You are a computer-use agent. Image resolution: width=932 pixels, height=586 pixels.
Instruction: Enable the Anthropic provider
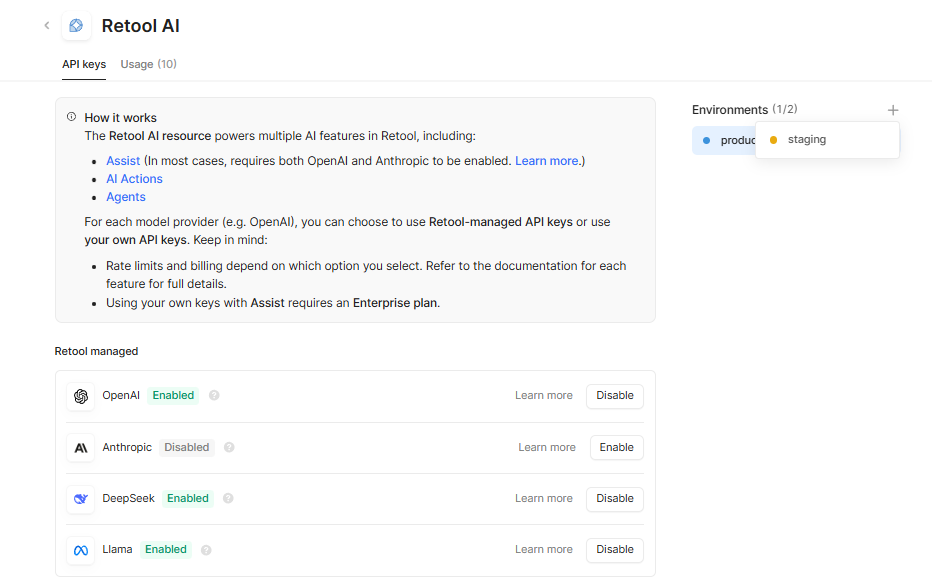pos(616,448)
